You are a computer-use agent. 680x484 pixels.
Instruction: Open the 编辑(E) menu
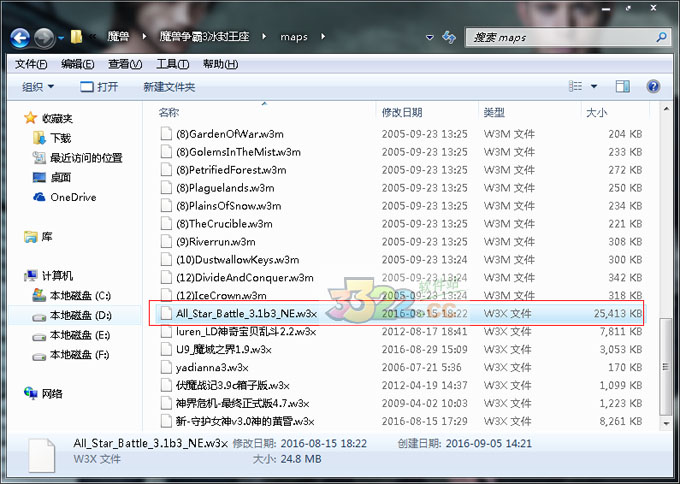77,64
